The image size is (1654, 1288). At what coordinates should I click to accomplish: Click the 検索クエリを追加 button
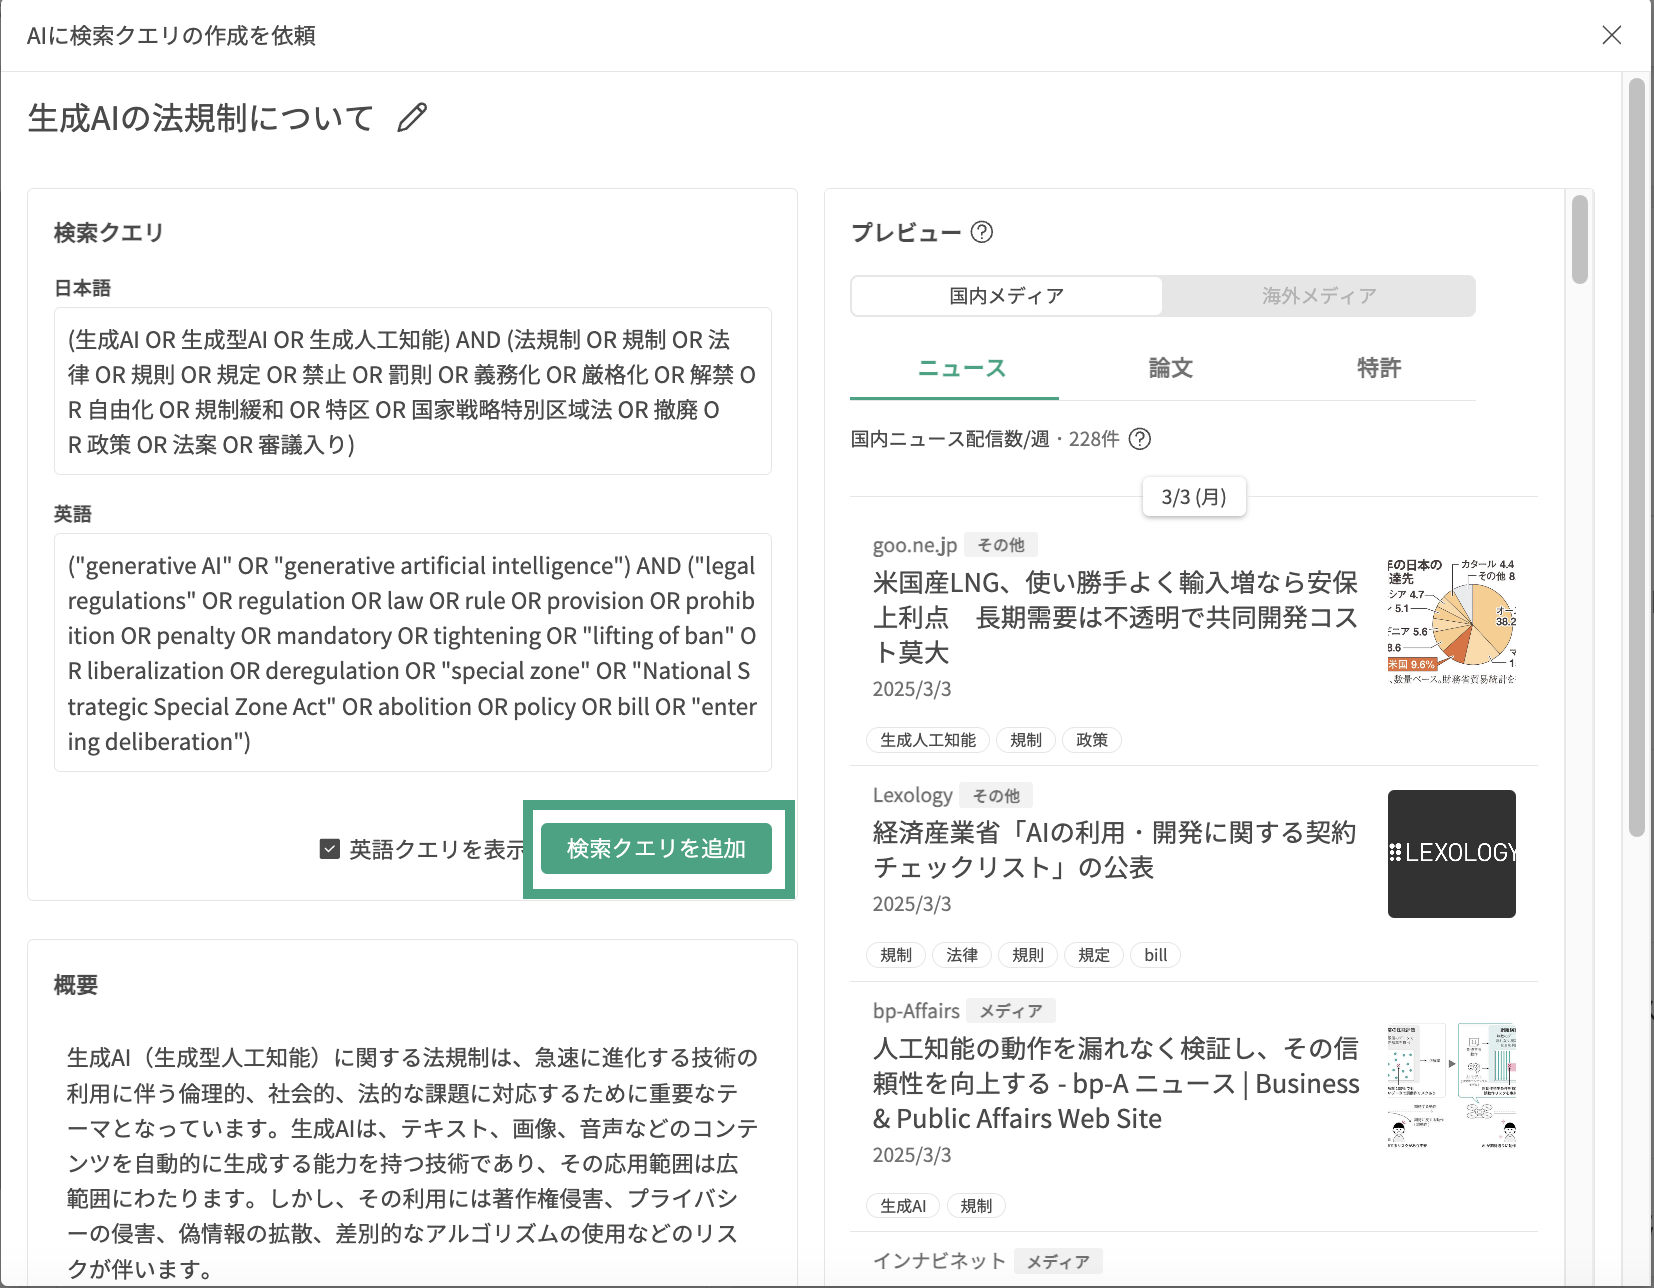click(x=656, y=849)
